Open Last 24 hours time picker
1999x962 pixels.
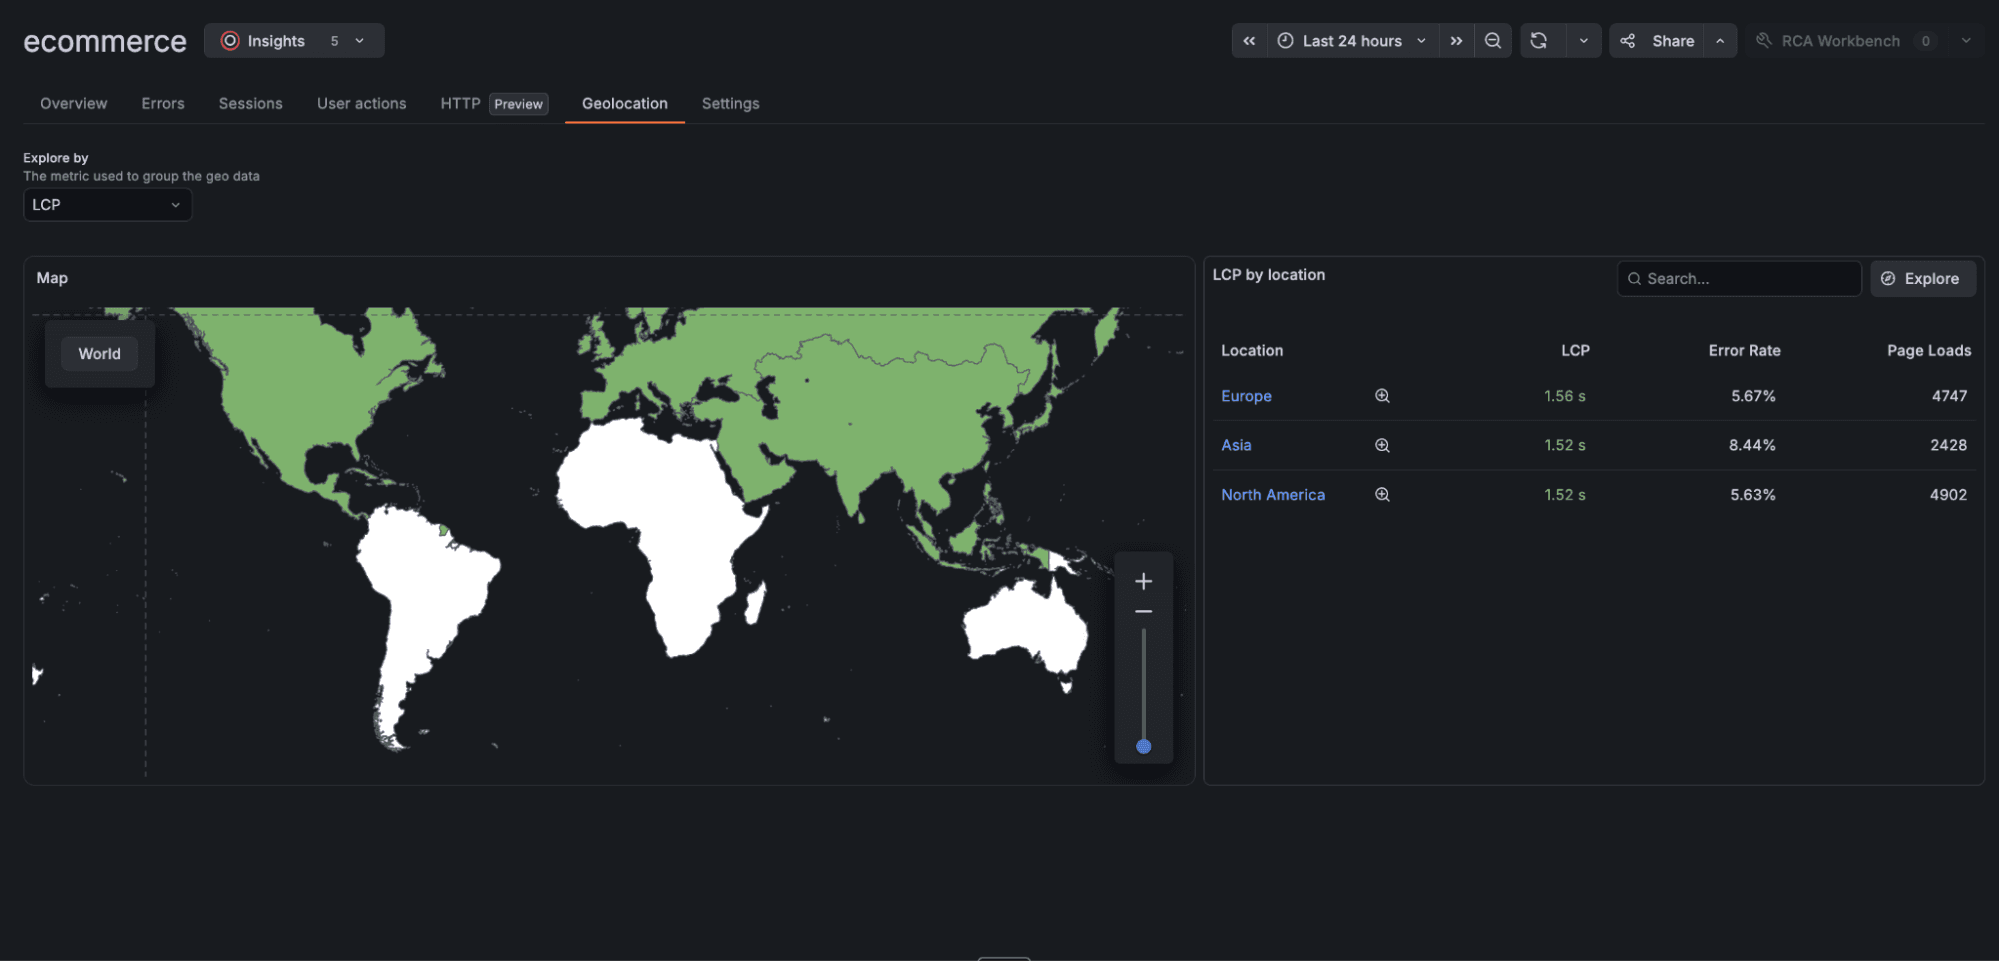click(1352, 41)
